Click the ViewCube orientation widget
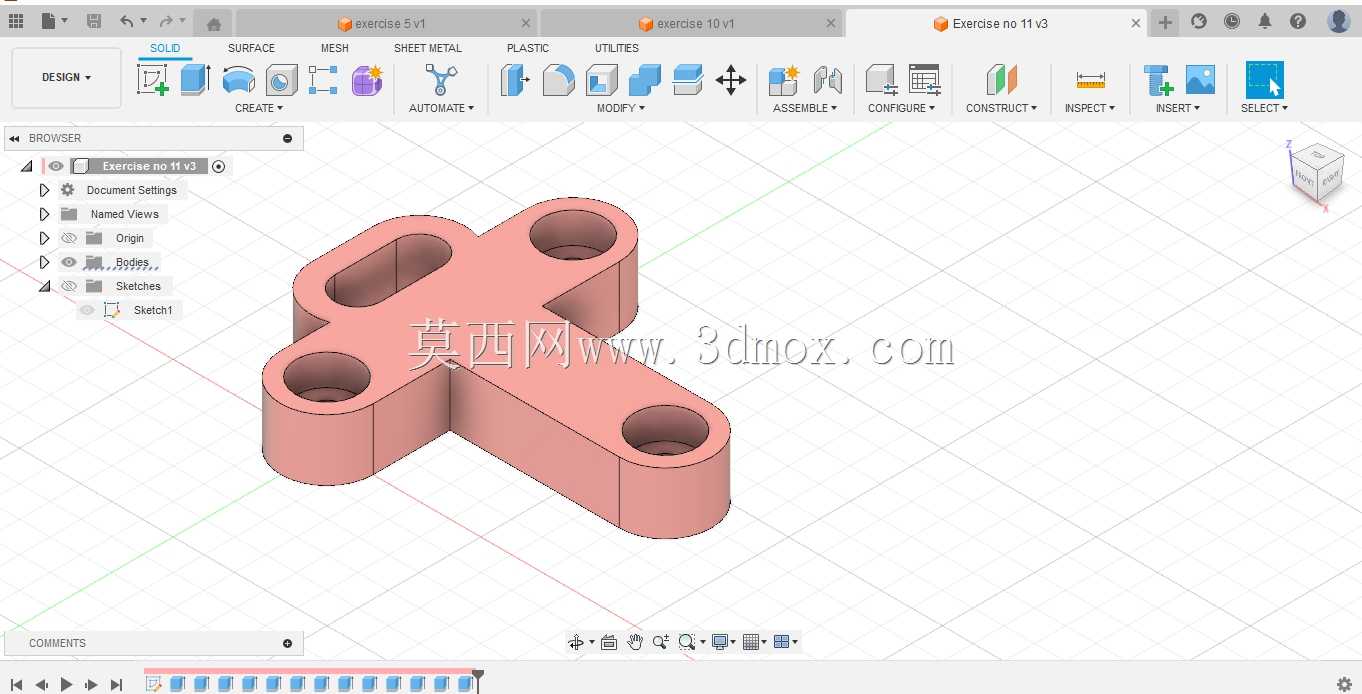1362x694 pixels. pyautogui.click(x=1317, y=176)
